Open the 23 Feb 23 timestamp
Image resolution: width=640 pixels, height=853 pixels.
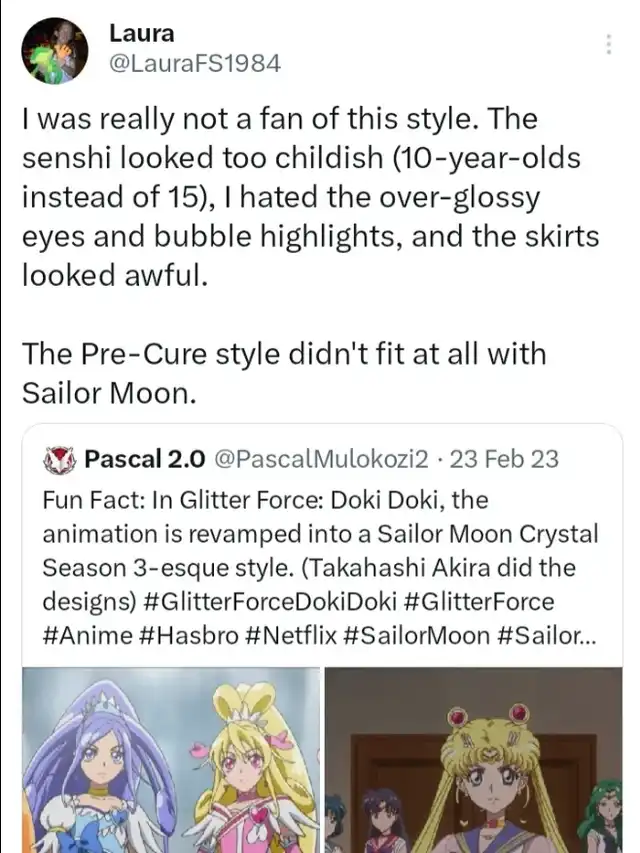505,459
